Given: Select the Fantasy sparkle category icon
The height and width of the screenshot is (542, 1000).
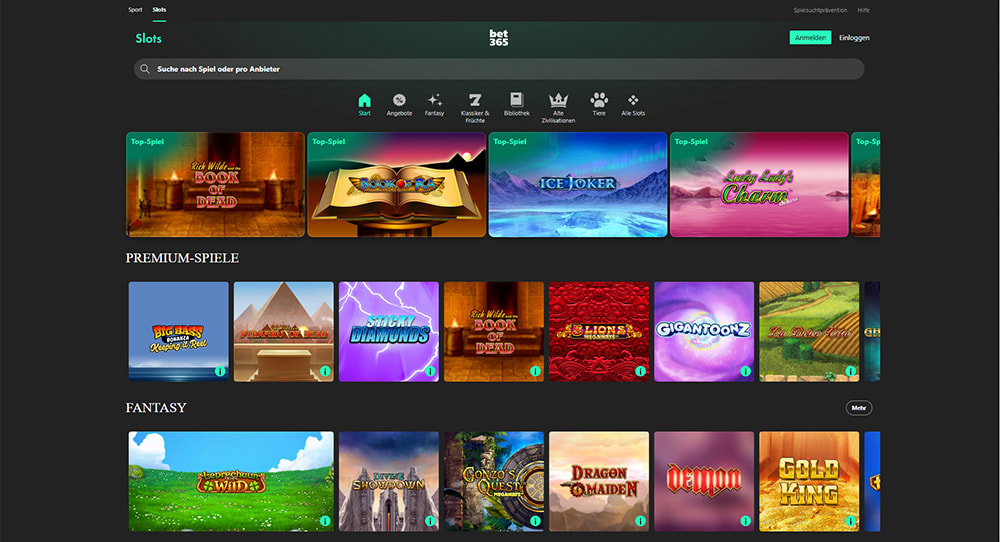Looking at the screenshot, I should point(434,103).
